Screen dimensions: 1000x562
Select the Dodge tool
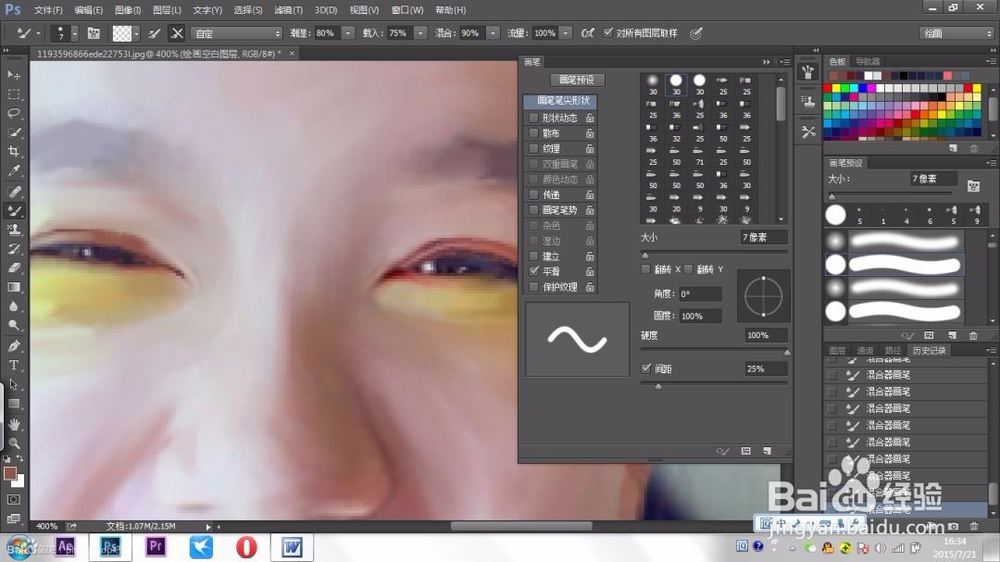pos(13,325)
